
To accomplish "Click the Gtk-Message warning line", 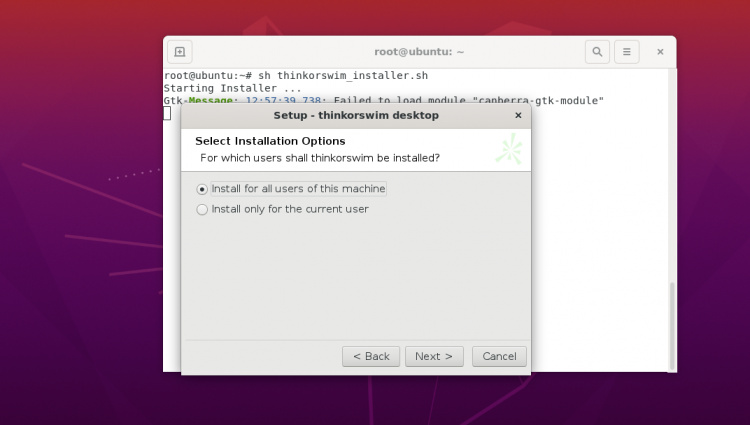I will [x=384, y=100].
